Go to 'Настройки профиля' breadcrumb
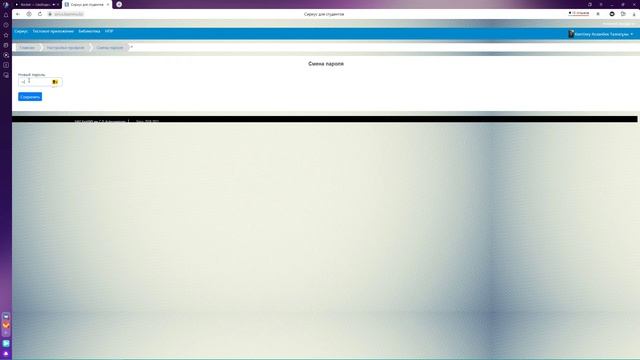 click(x=65, y=48)
